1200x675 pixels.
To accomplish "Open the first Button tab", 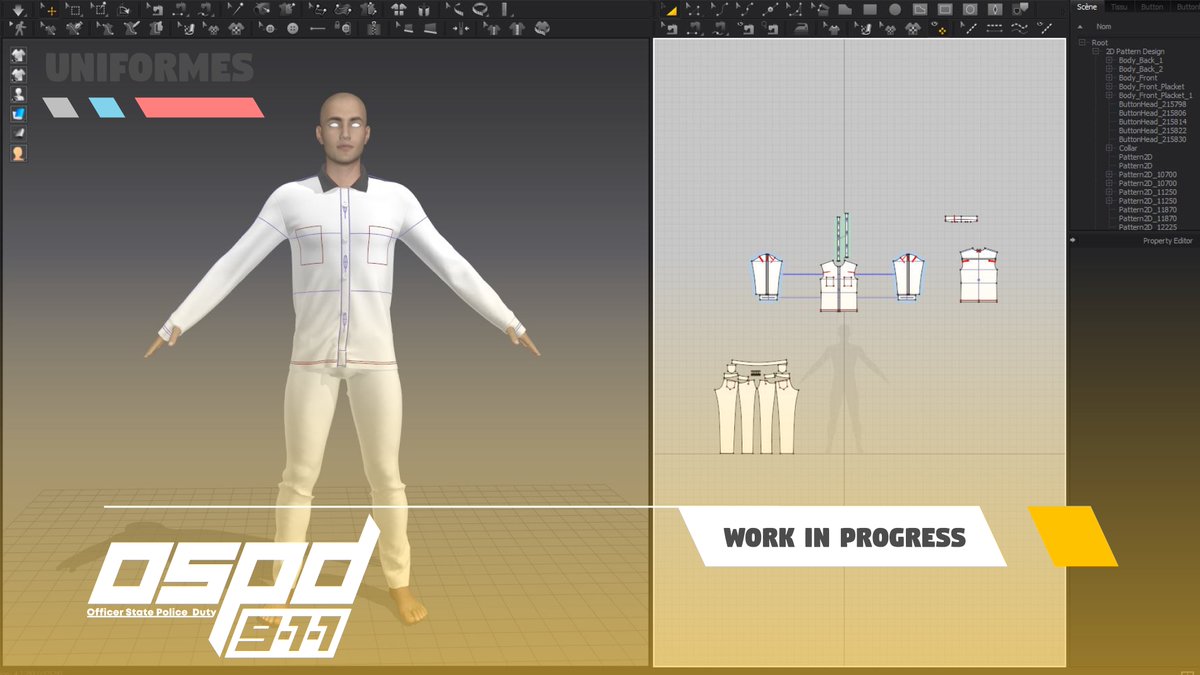I will point(1152,7).
